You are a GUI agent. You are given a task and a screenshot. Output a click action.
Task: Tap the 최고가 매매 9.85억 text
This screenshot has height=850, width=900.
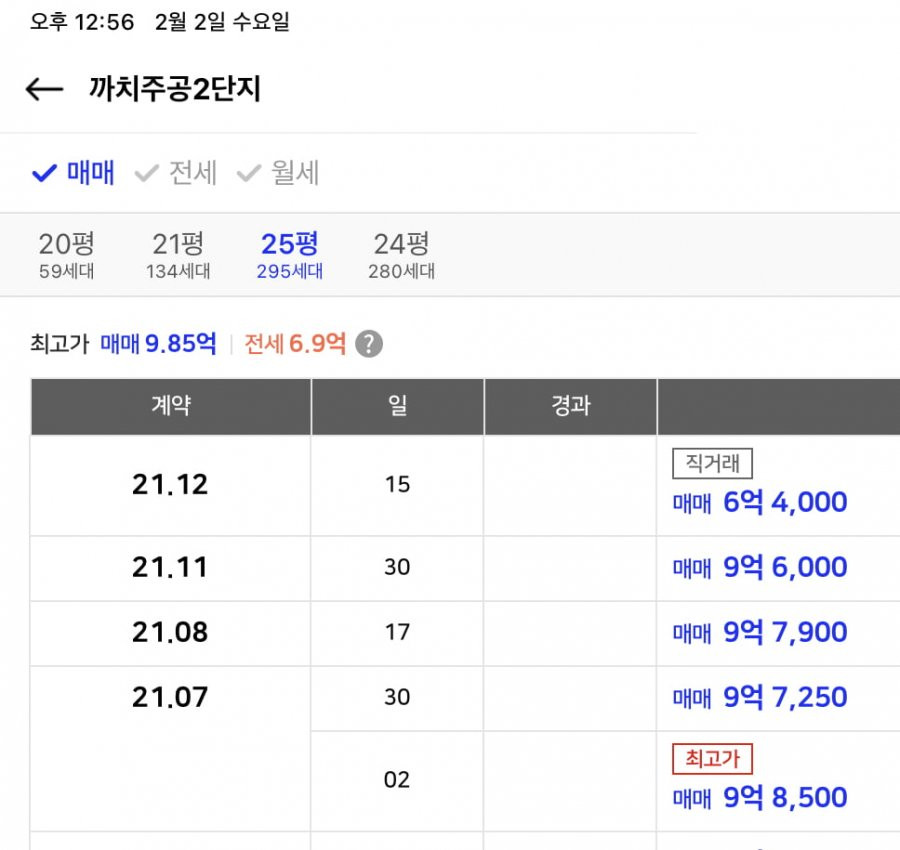[157, 344]
